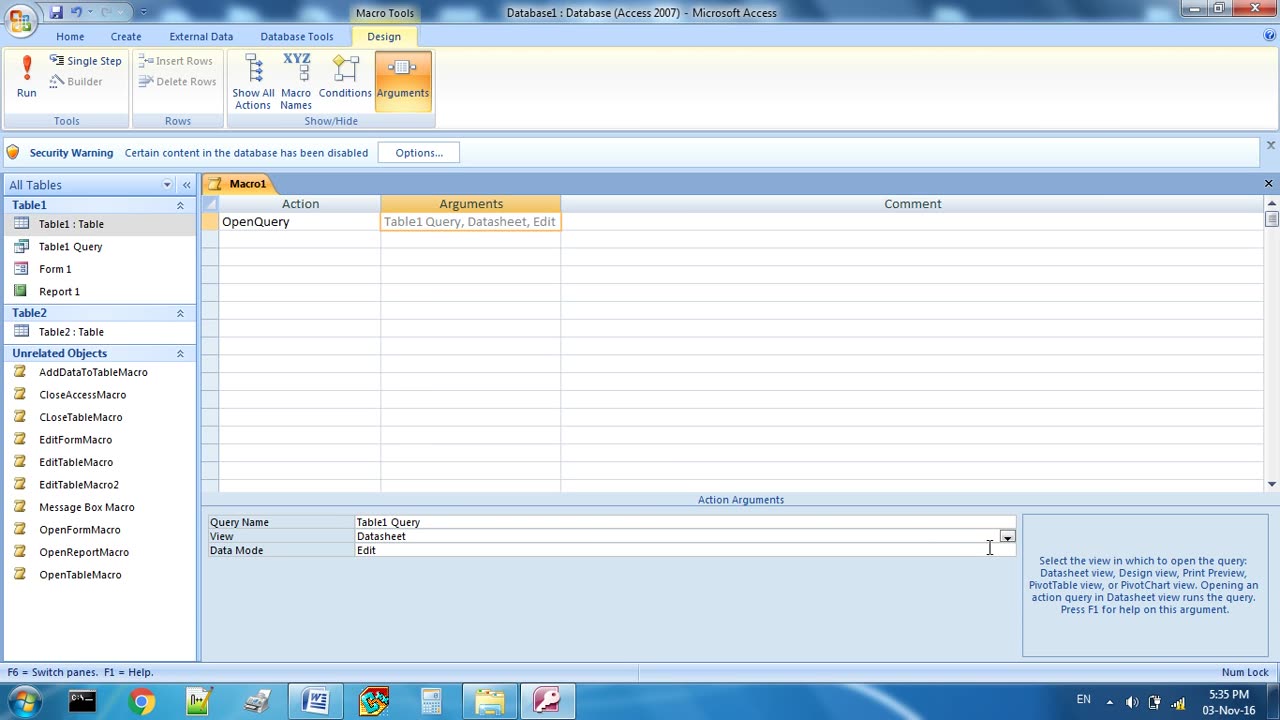This screenshot has width=1280, height=720.
Task: Click the Arguments cell of OpenQuery row
Action: [x=470, y=222]
